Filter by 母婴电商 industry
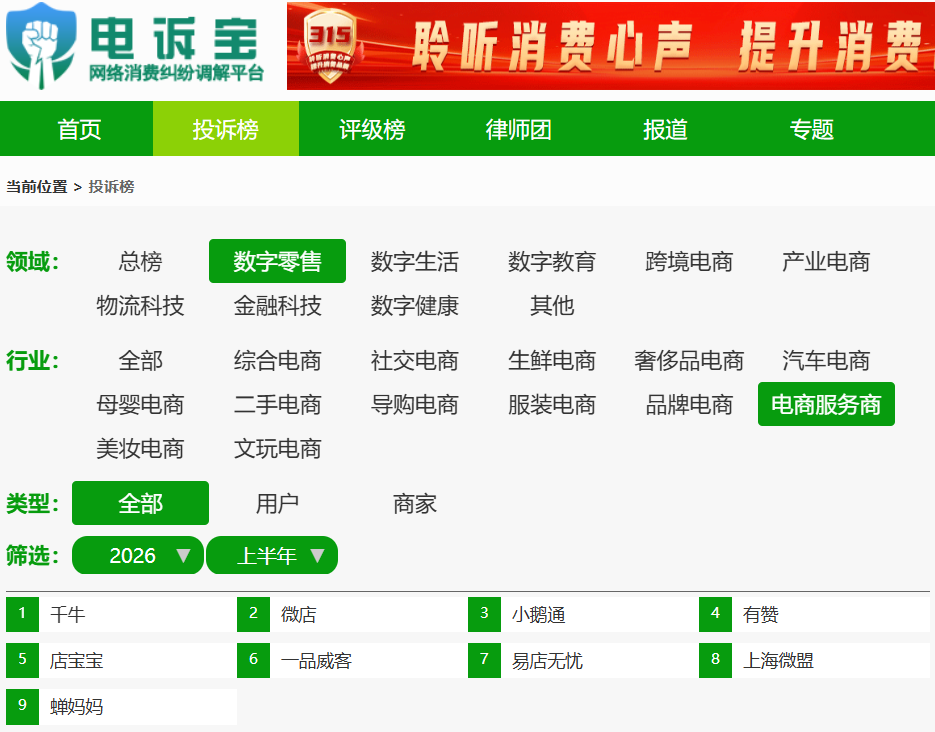This screenshot has height=732, width=935. 140,404
